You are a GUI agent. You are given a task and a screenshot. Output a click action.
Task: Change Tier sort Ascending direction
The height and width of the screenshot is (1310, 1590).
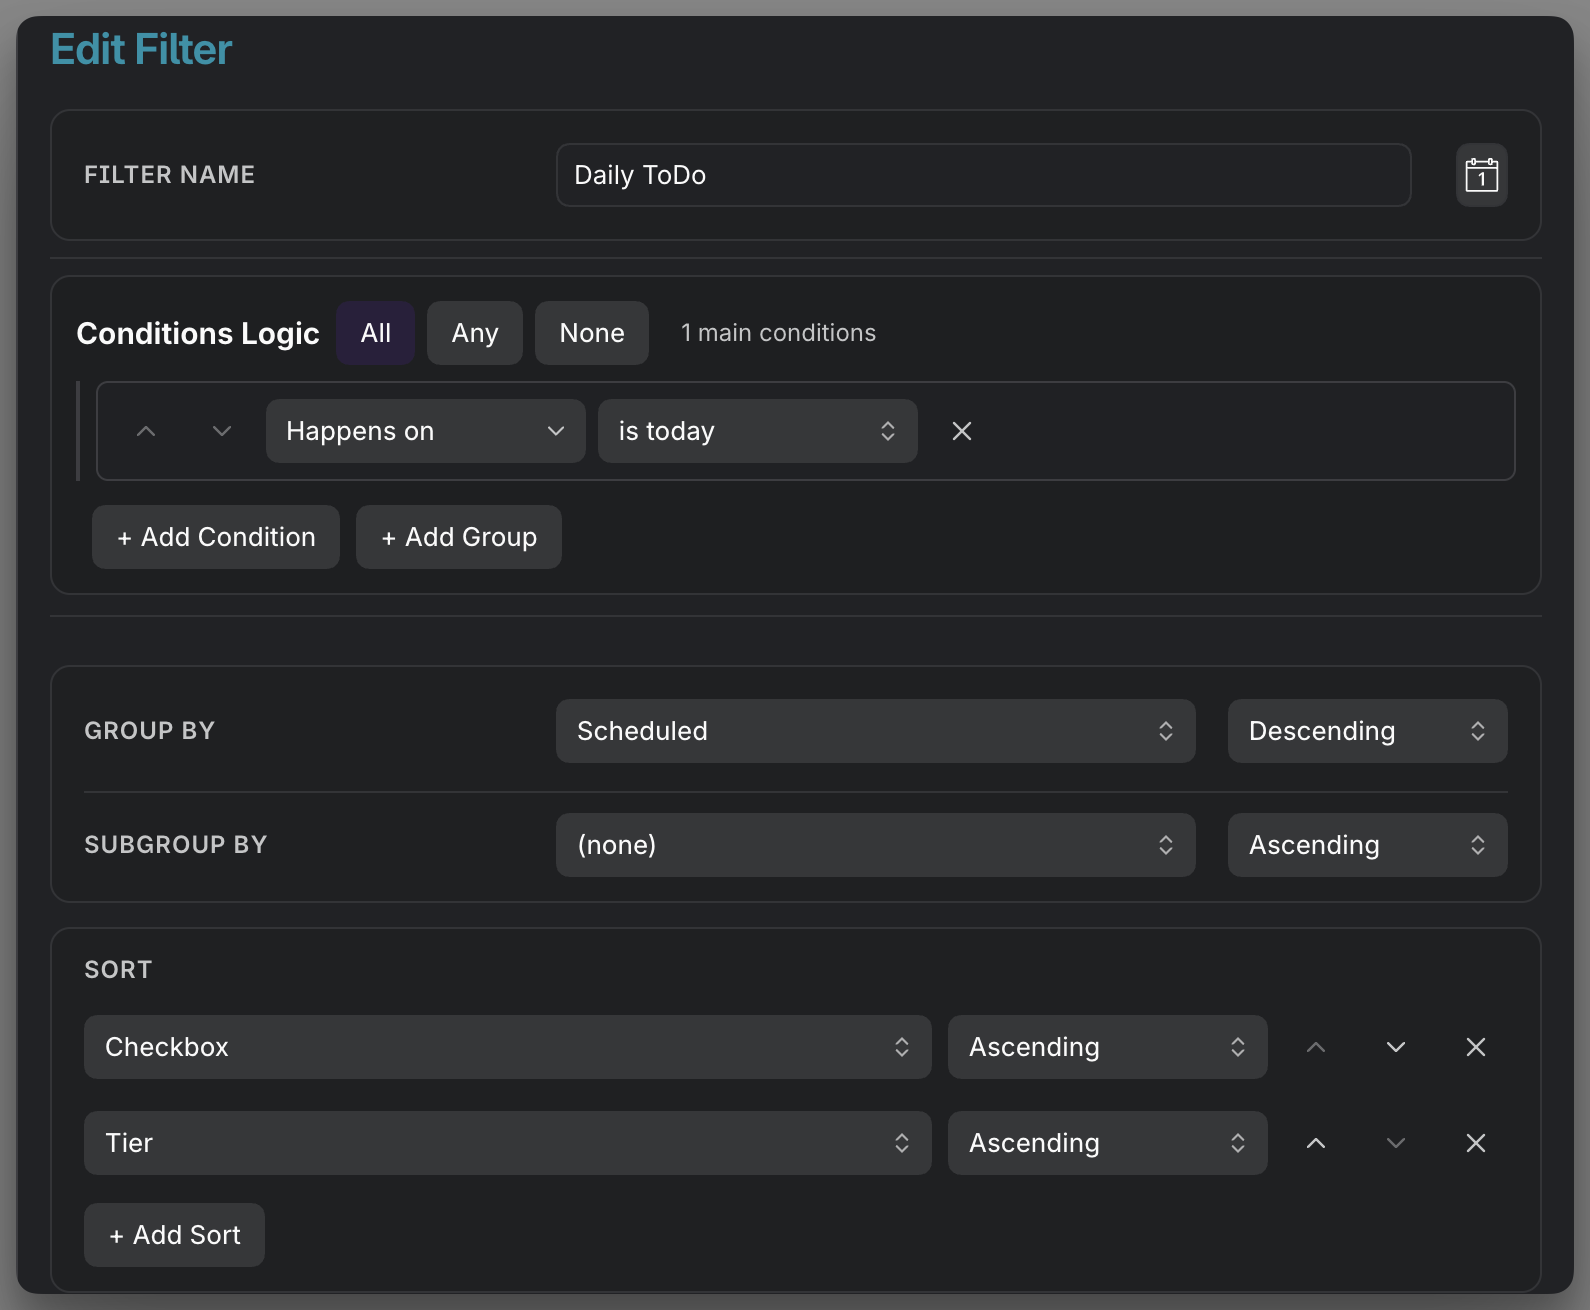1108,1143
